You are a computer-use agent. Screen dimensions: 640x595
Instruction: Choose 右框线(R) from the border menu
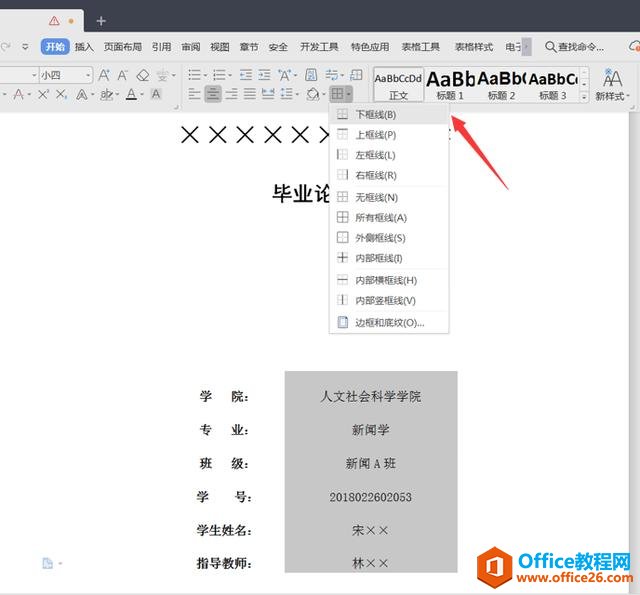pos(389,175)
